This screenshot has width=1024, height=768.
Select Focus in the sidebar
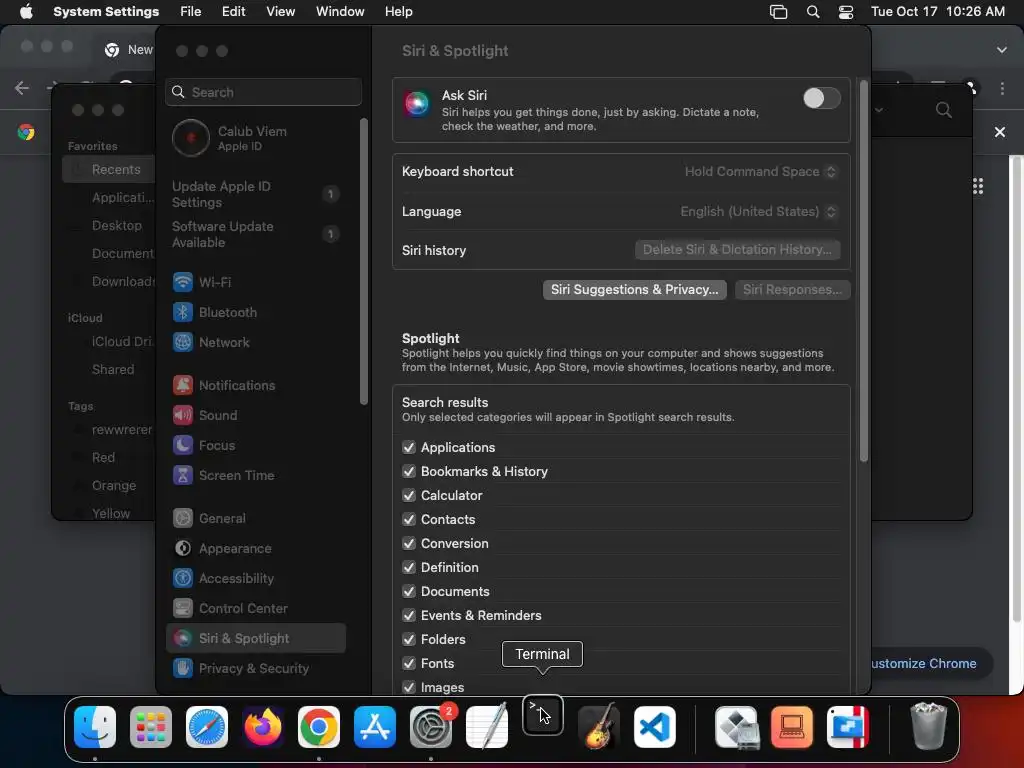256,445
